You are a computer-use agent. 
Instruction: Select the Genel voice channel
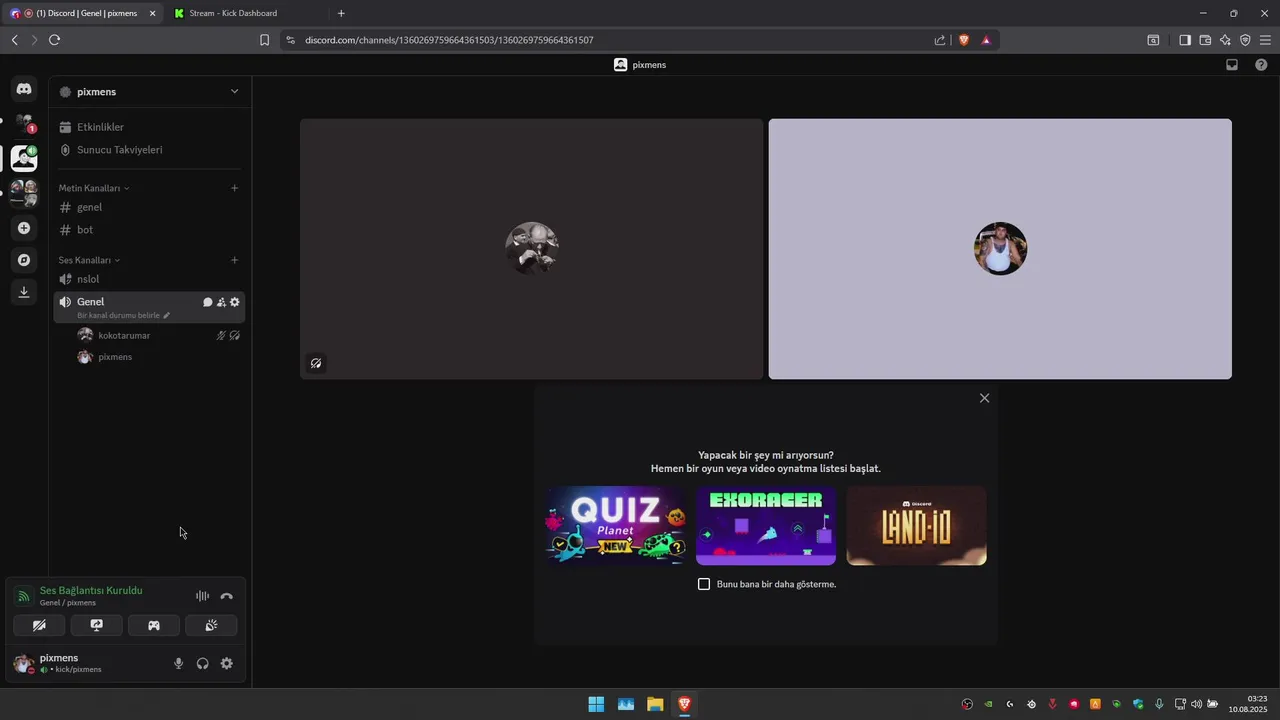point(149,307)
